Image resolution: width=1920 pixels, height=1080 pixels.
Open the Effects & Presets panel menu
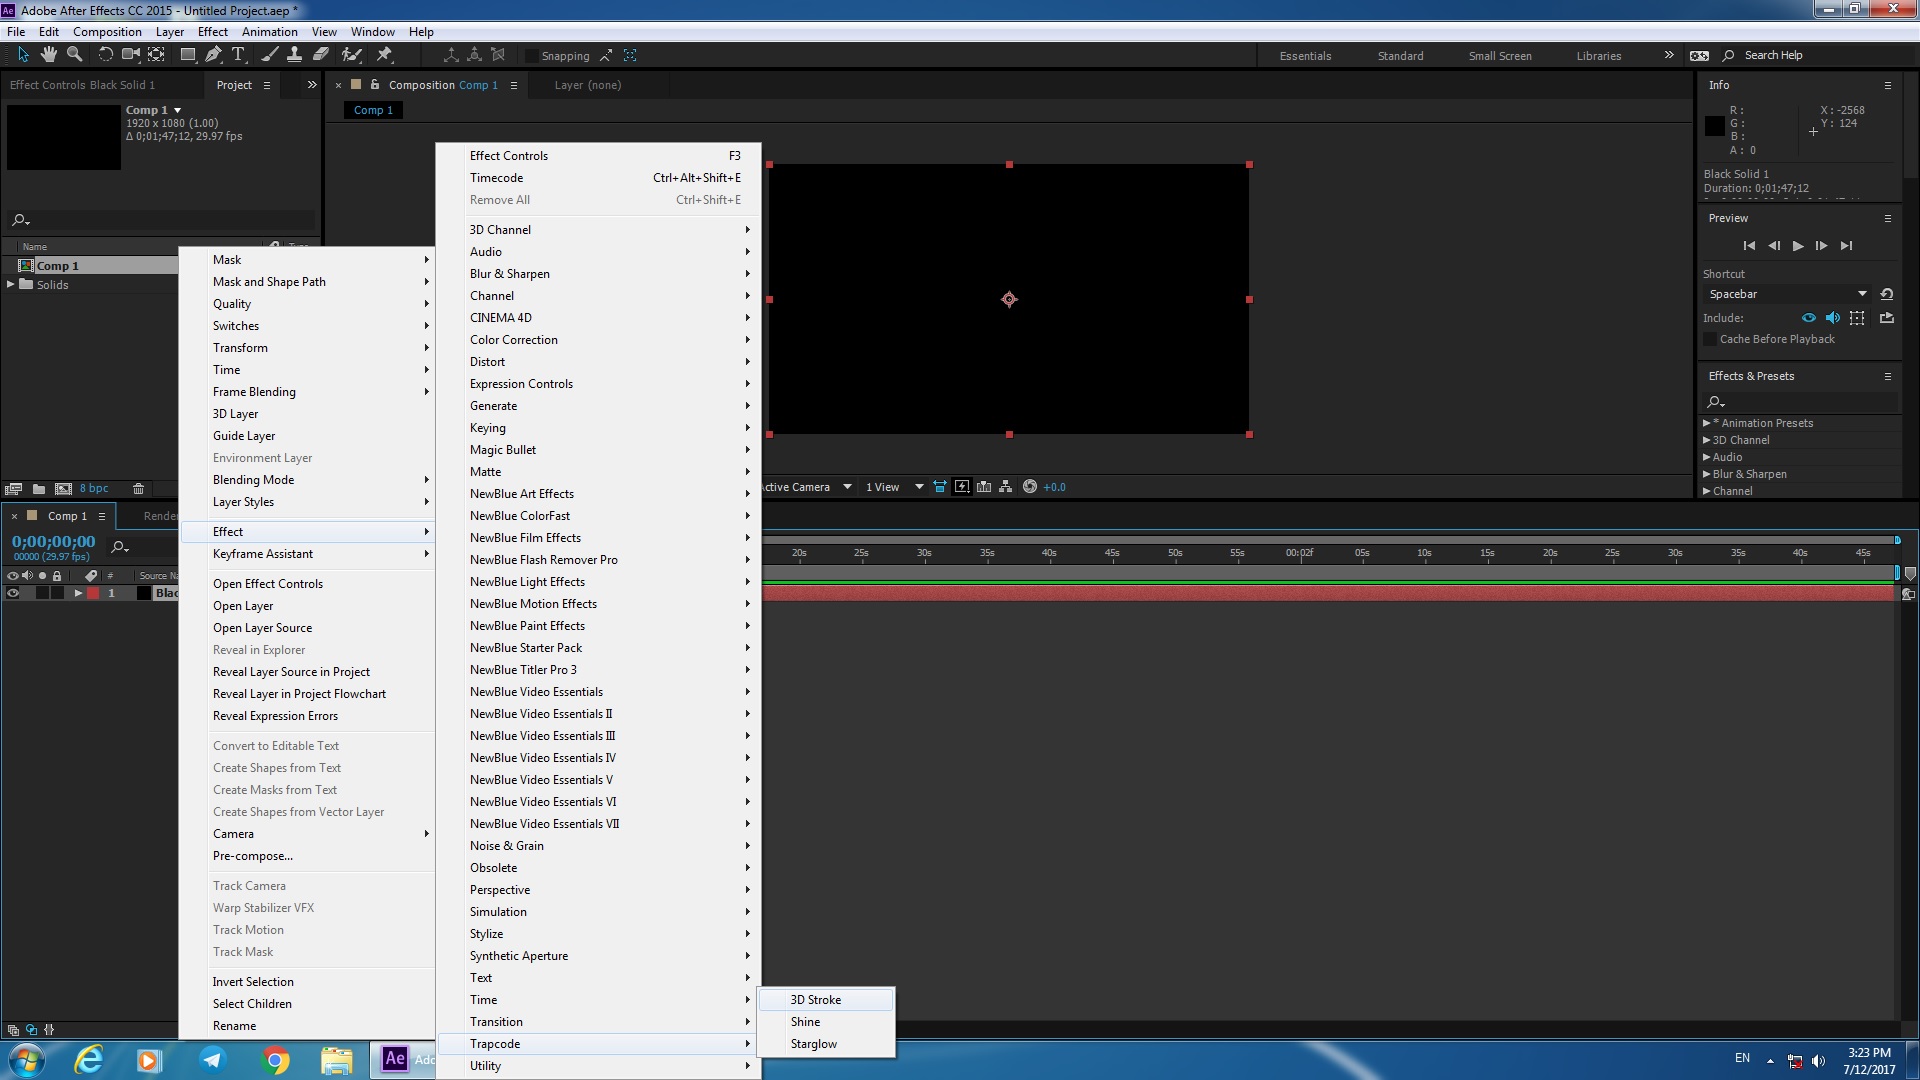point(1888,376)
